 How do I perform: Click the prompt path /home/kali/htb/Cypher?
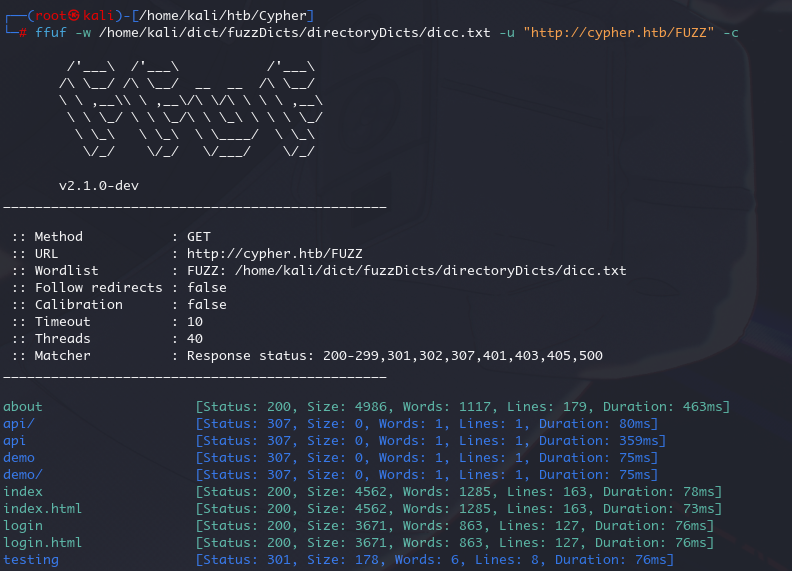223,16
